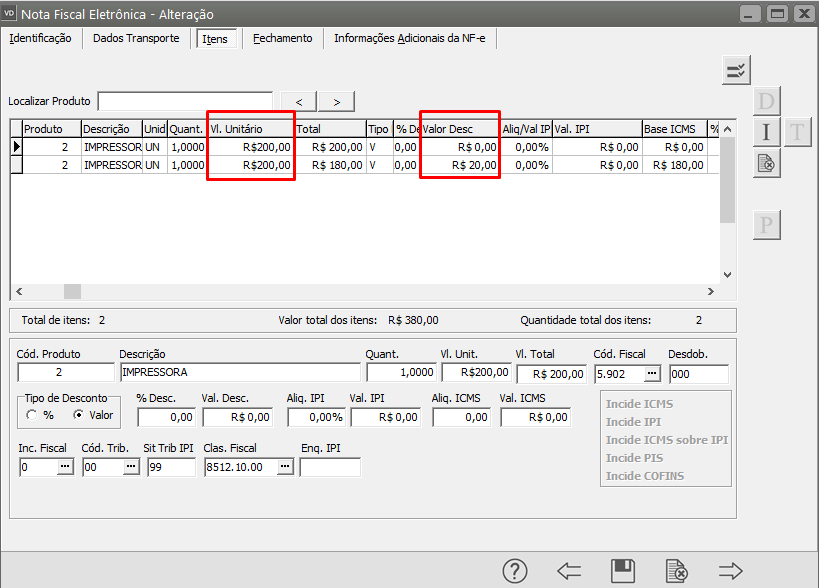Open help with the question mark icon
The image size is (819, 588).
[515, 571]
